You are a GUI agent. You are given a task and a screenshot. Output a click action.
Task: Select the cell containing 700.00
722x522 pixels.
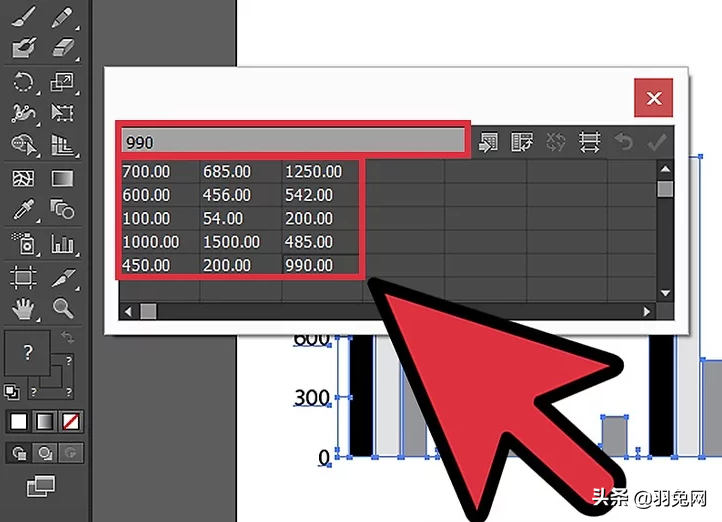point(160,172)
